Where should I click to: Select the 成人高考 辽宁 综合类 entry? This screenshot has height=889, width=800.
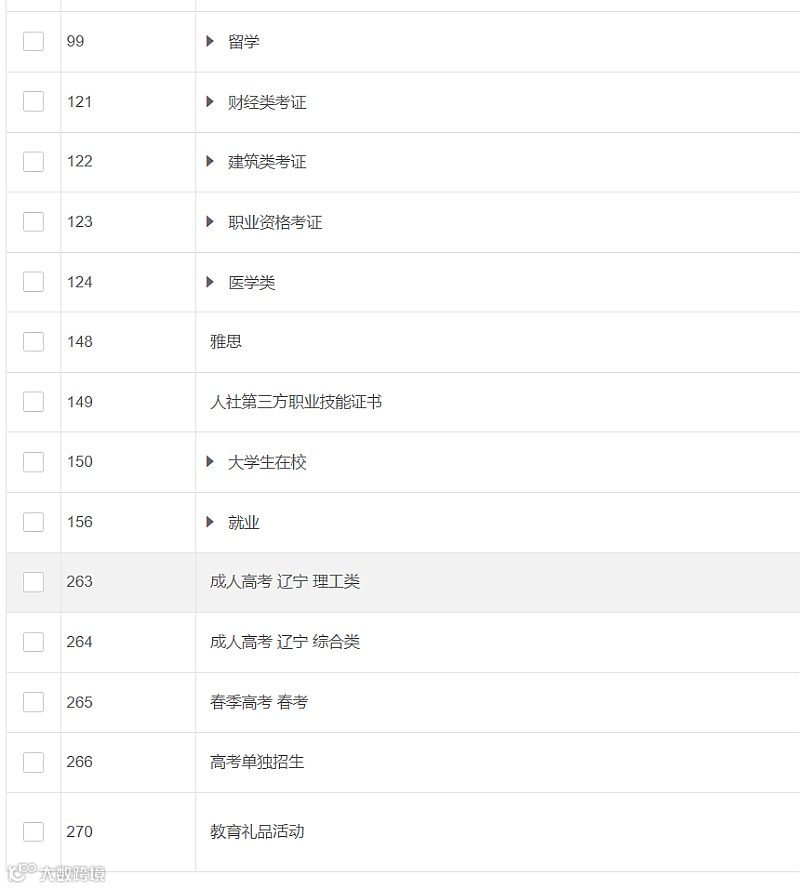click(x=285, y=642)
